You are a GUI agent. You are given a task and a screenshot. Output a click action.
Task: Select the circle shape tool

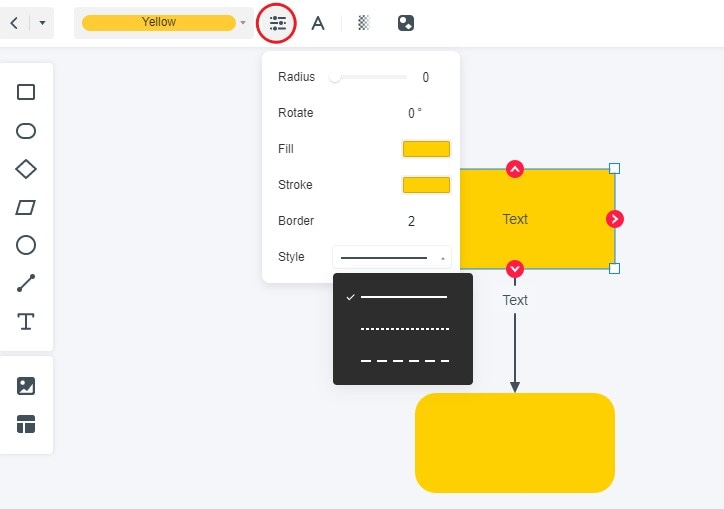point(26,245)
